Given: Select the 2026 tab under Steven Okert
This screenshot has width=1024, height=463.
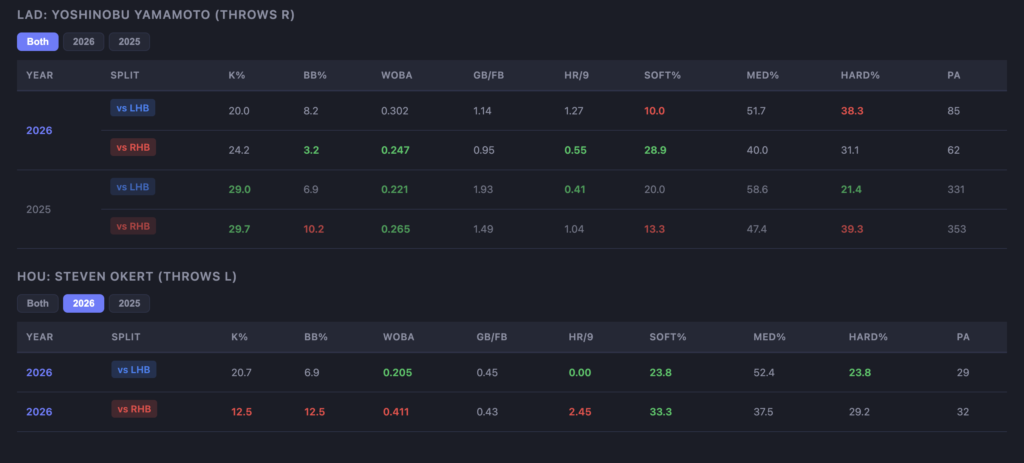Looking at the screenshot, I should [x=84, y=304].
